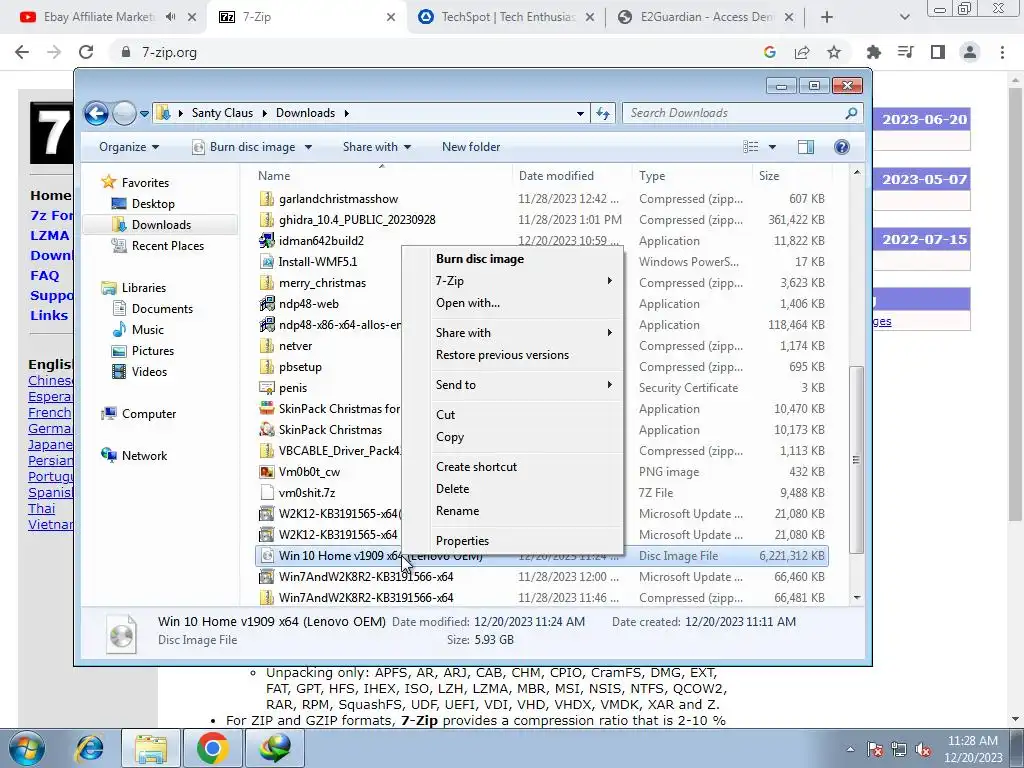
Task: Open Explorer help question mark icon
Action: pyautogui.click(x=842, y=147)
